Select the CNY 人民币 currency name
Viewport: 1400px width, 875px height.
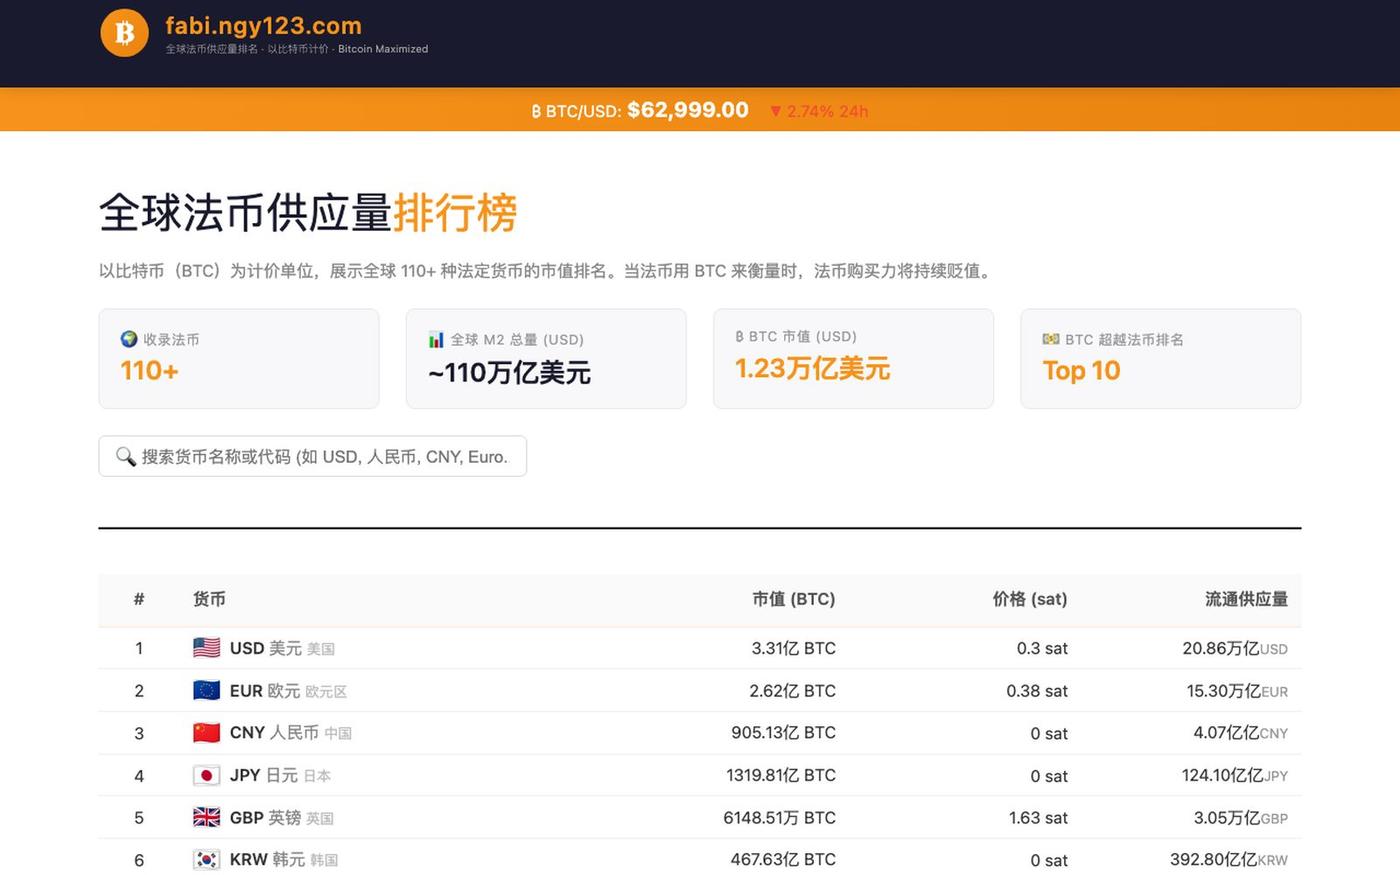[x=274, y=733]
